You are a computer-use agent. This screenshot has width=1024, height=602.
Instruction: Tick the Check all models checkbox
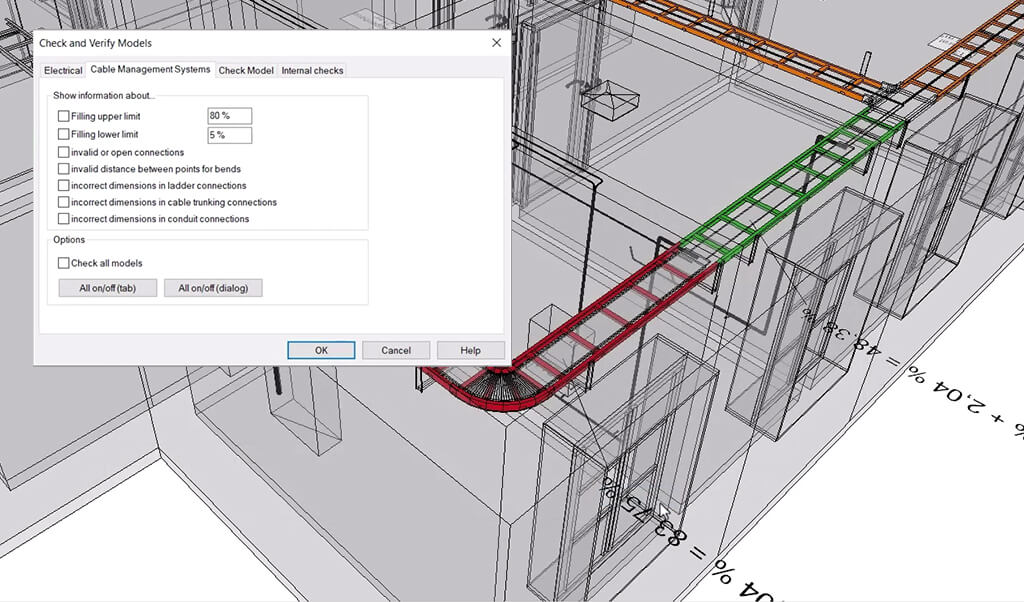pos(64,263)
